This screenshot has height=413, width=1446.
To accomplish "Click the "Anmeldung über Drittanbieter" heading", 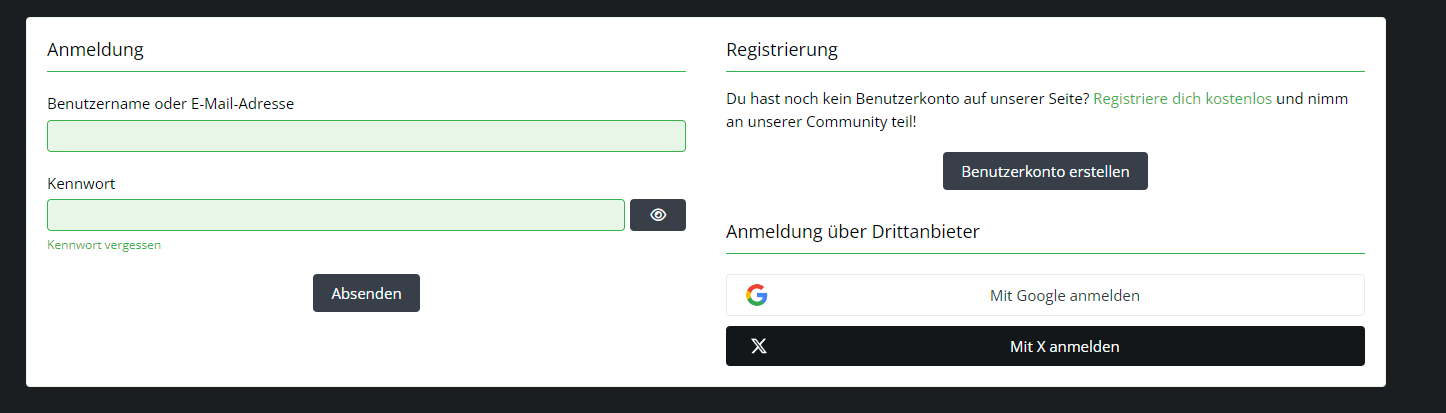I will 852,232.
